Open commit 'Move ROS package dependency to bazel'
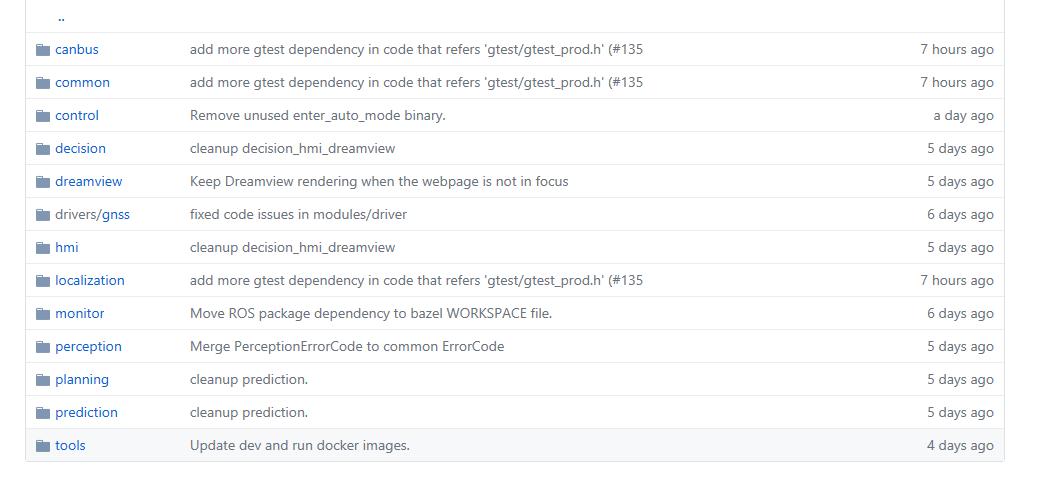 (x=370, y=314)
